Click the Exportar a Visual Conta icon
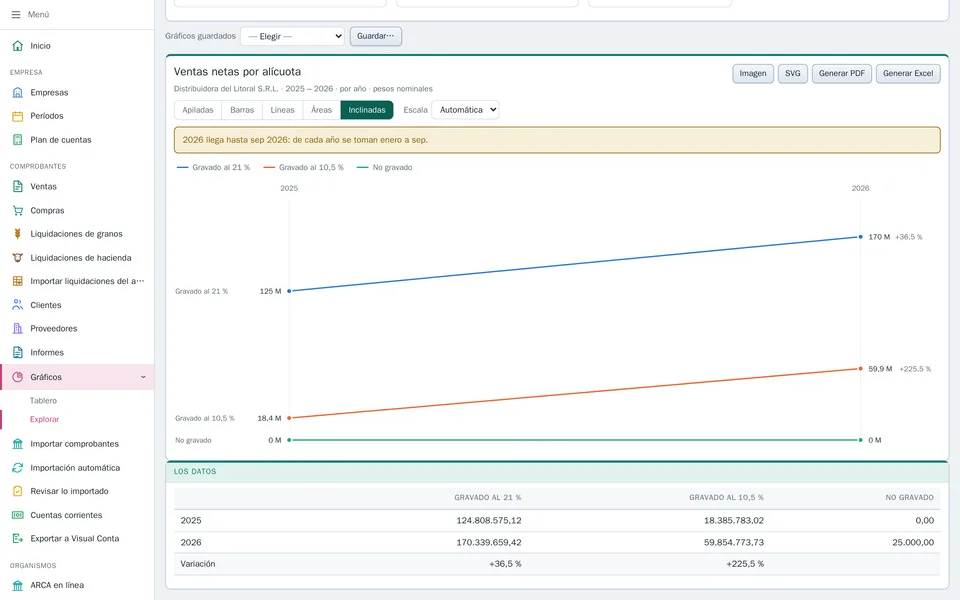The image size is (960, 600). (18, 539)
